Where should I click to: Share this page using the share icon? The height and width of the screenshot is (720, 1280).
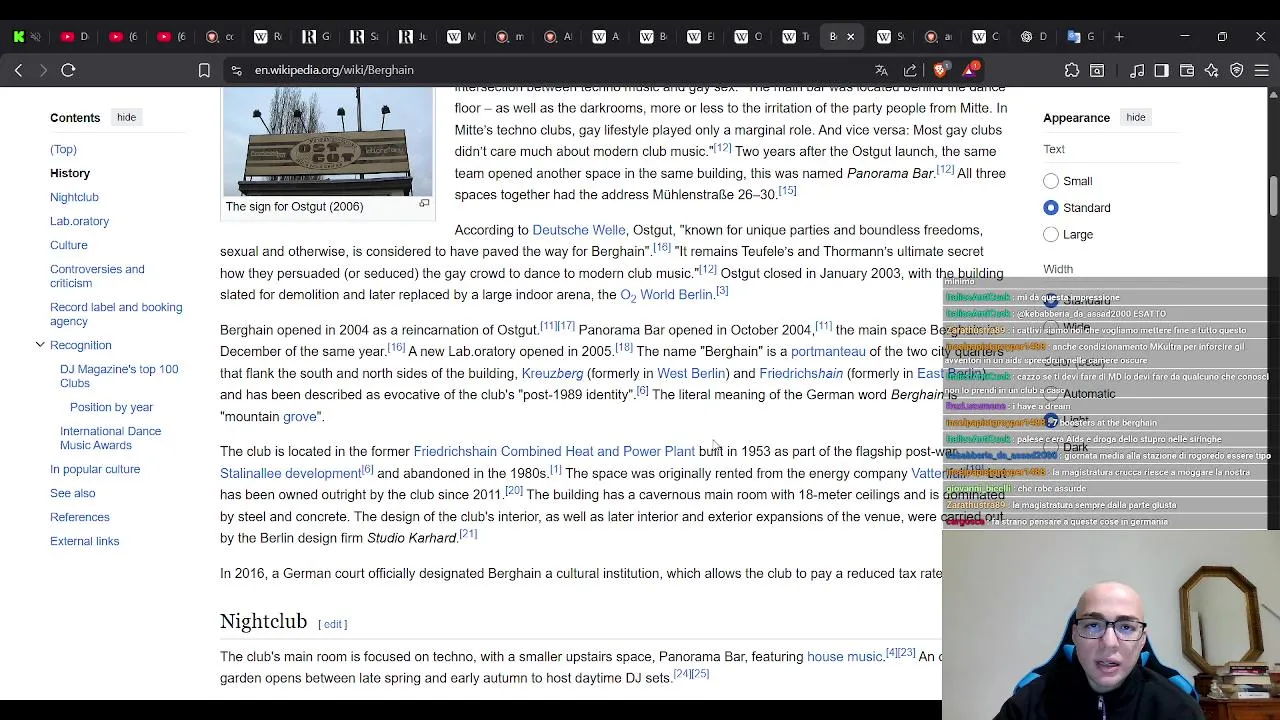click(910, 70)
